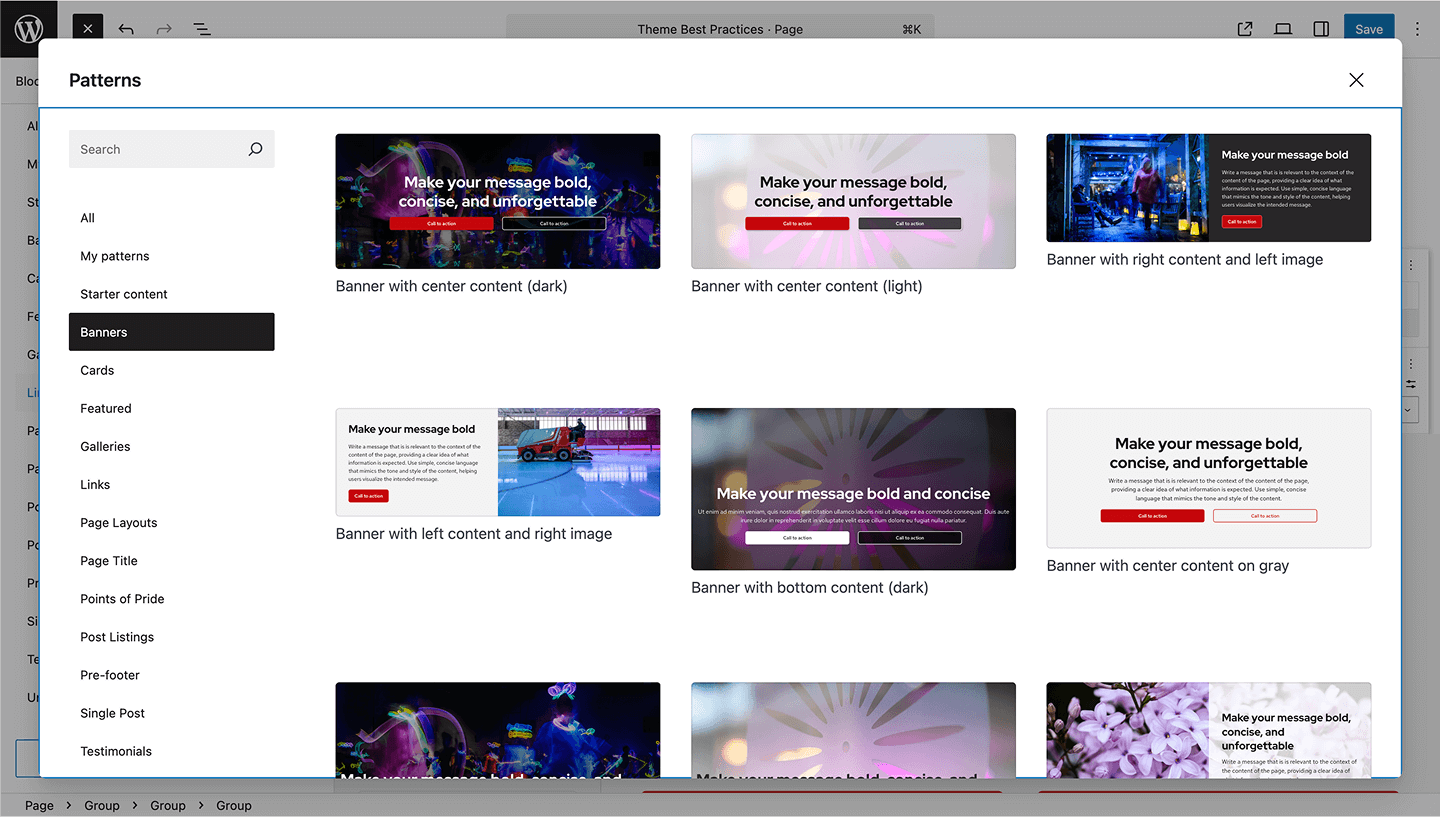The width and height of the screenshot is (1441, 817).
Task: Click the Save button
Action: 1368,29
